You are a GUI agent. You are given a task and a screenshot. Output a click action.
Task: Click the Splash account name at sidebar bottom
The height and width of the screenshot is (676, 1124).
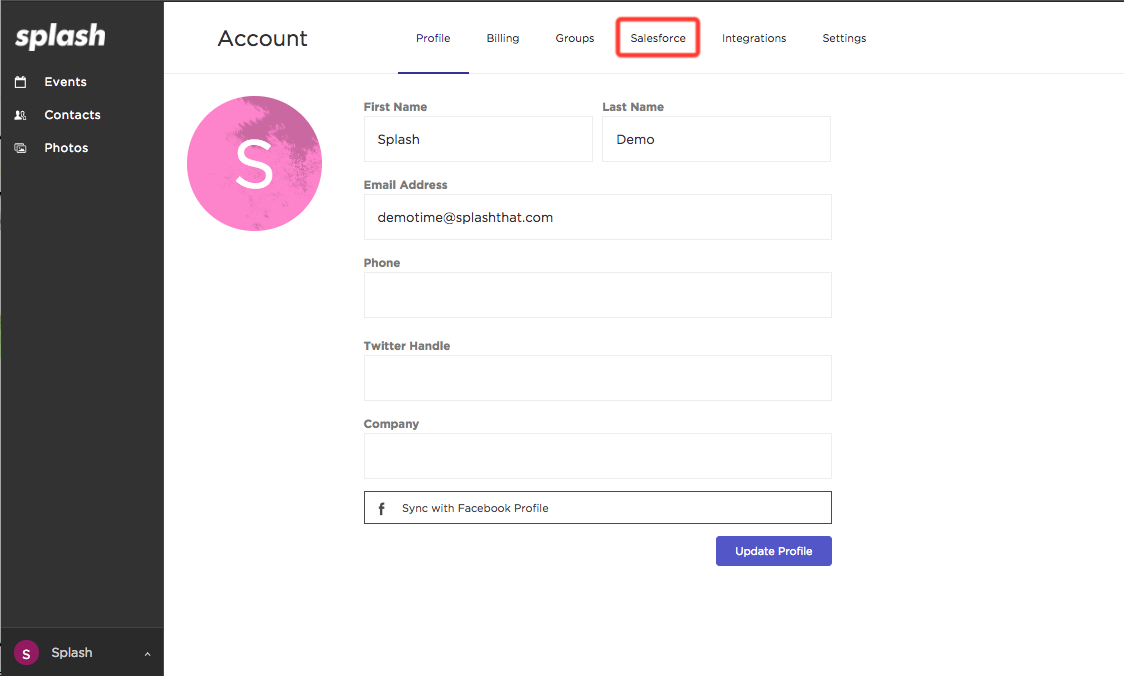[72, 653]
